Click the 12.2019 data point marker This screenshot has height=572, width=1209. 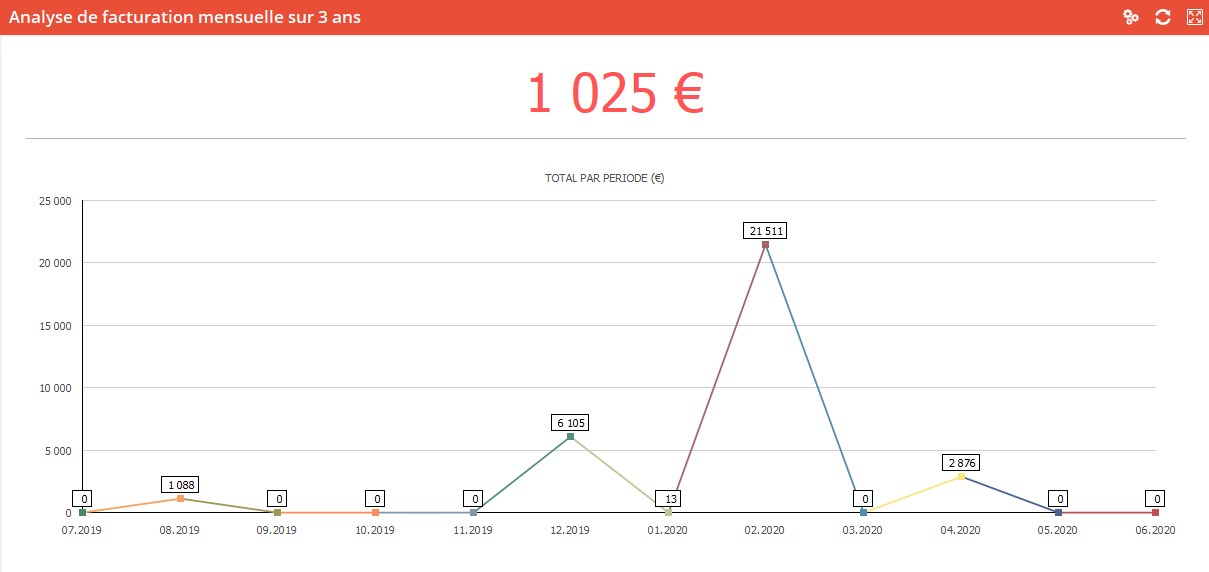click(x=570, y=436)
